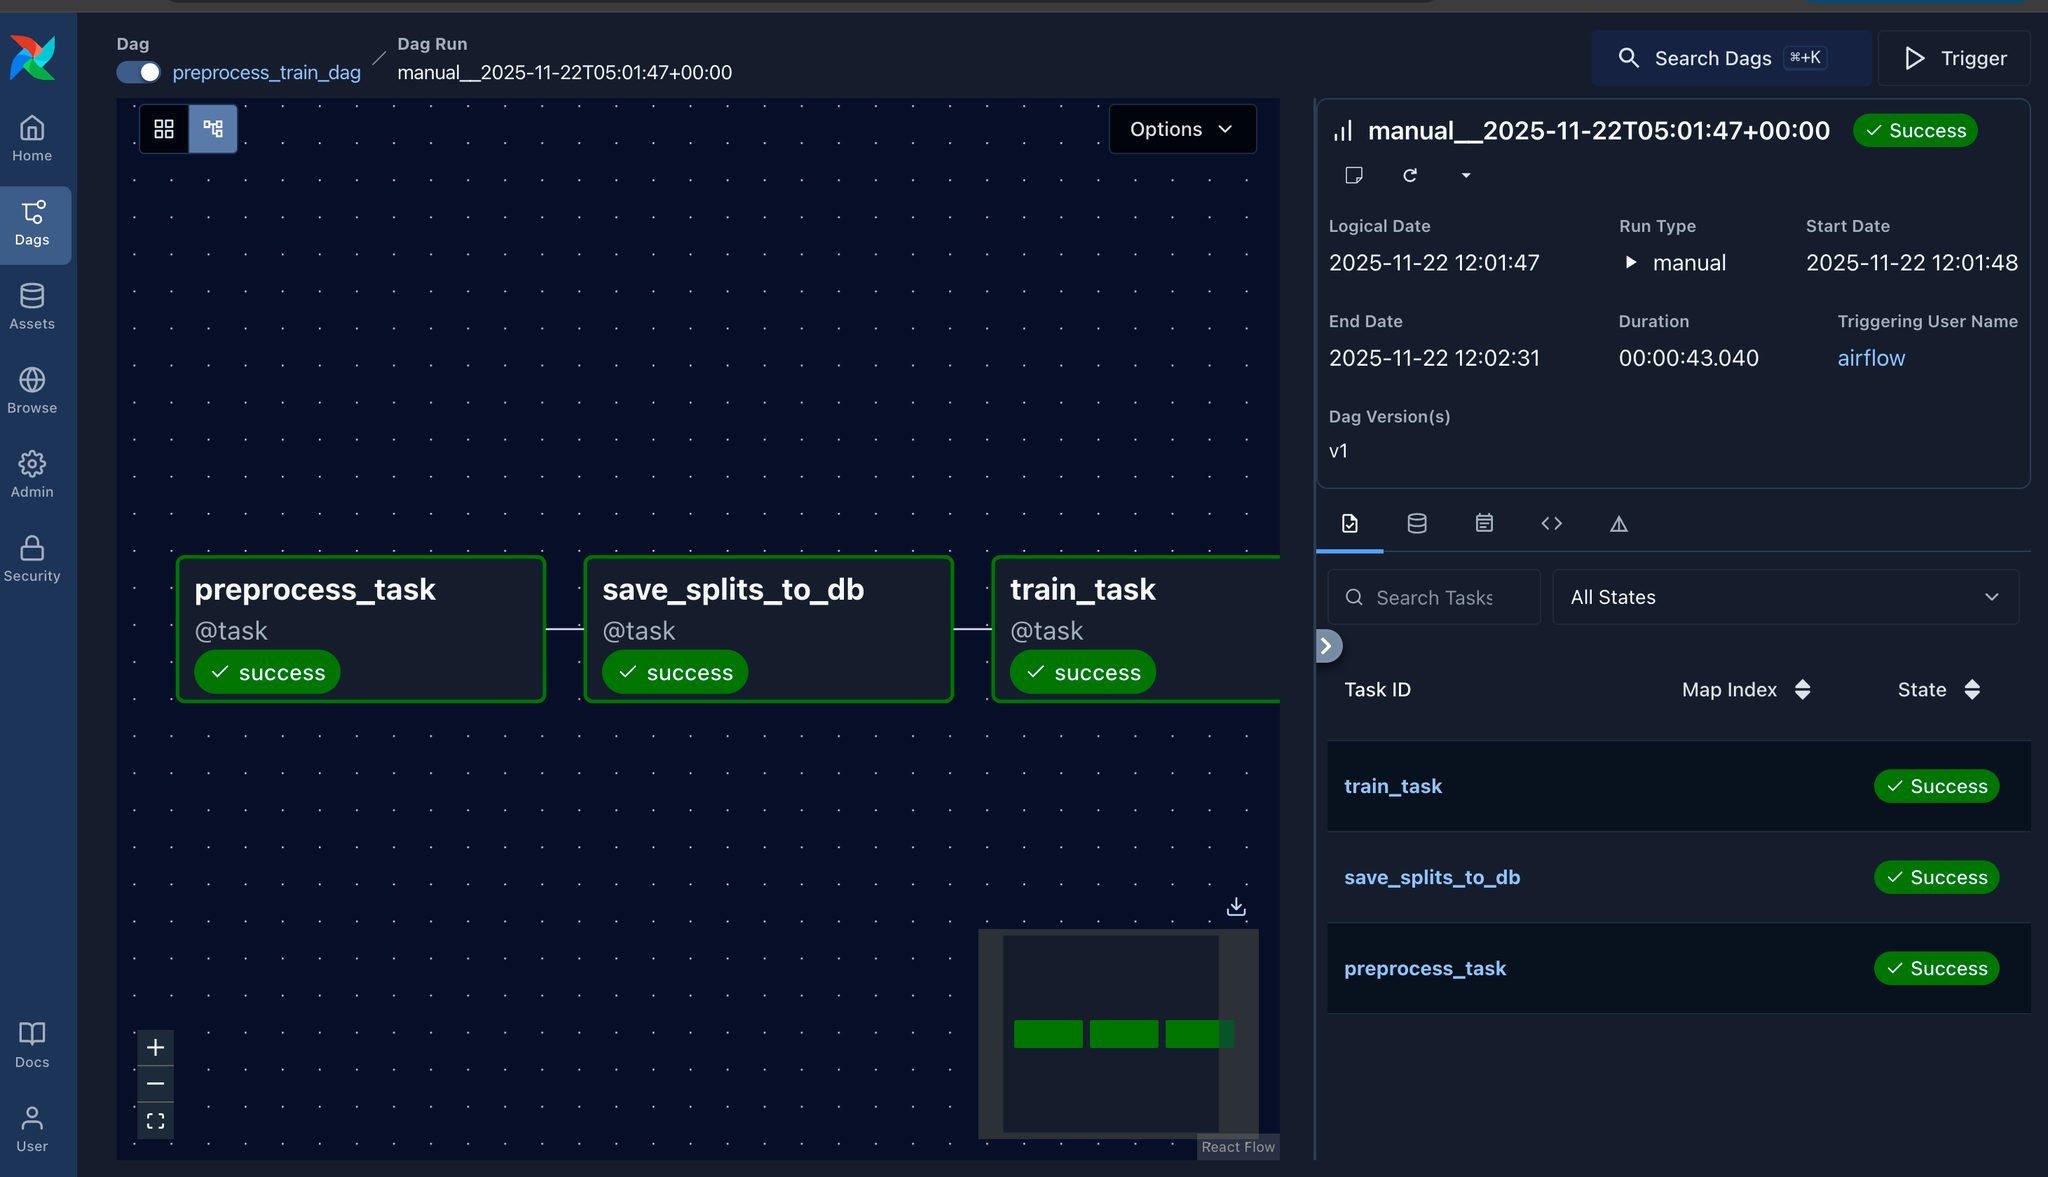Viewport: 2048px width, 1177px height.
Task: Click the download graph image icon
Action: 1236,906
